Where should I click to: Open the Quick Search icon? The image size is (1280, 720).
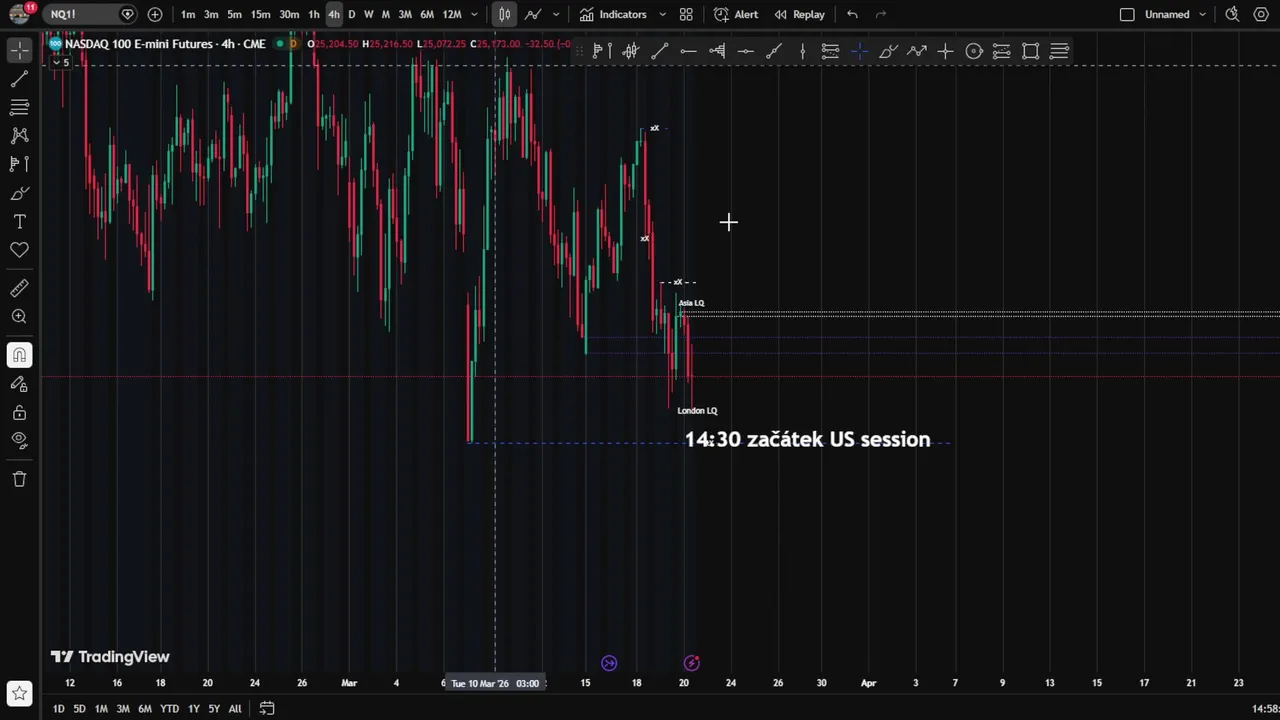click(x=1232, y=14)
